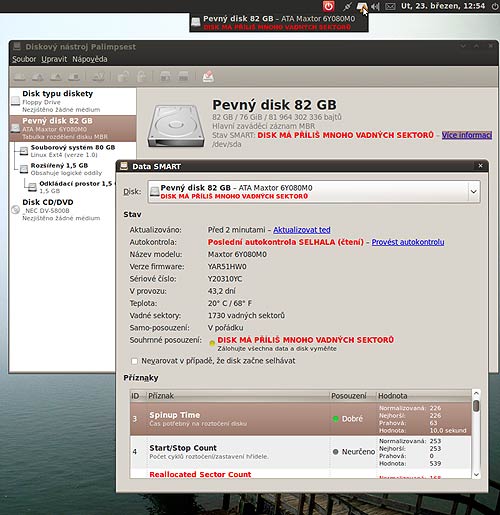Viewport: 500px width, 515px height.
Task: Open the Soubor menu
Action: pos(24,59)
